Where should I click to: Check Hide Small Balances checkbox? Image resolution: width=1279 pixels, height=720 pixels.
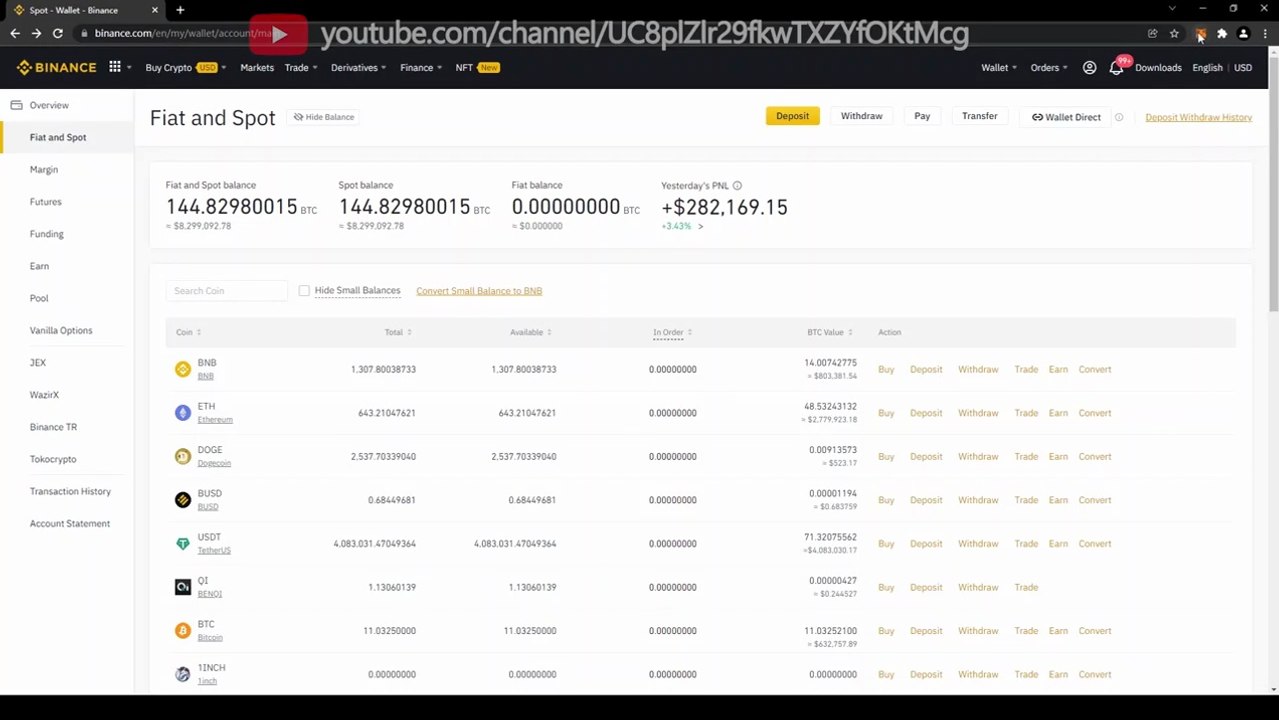[304, 291]
